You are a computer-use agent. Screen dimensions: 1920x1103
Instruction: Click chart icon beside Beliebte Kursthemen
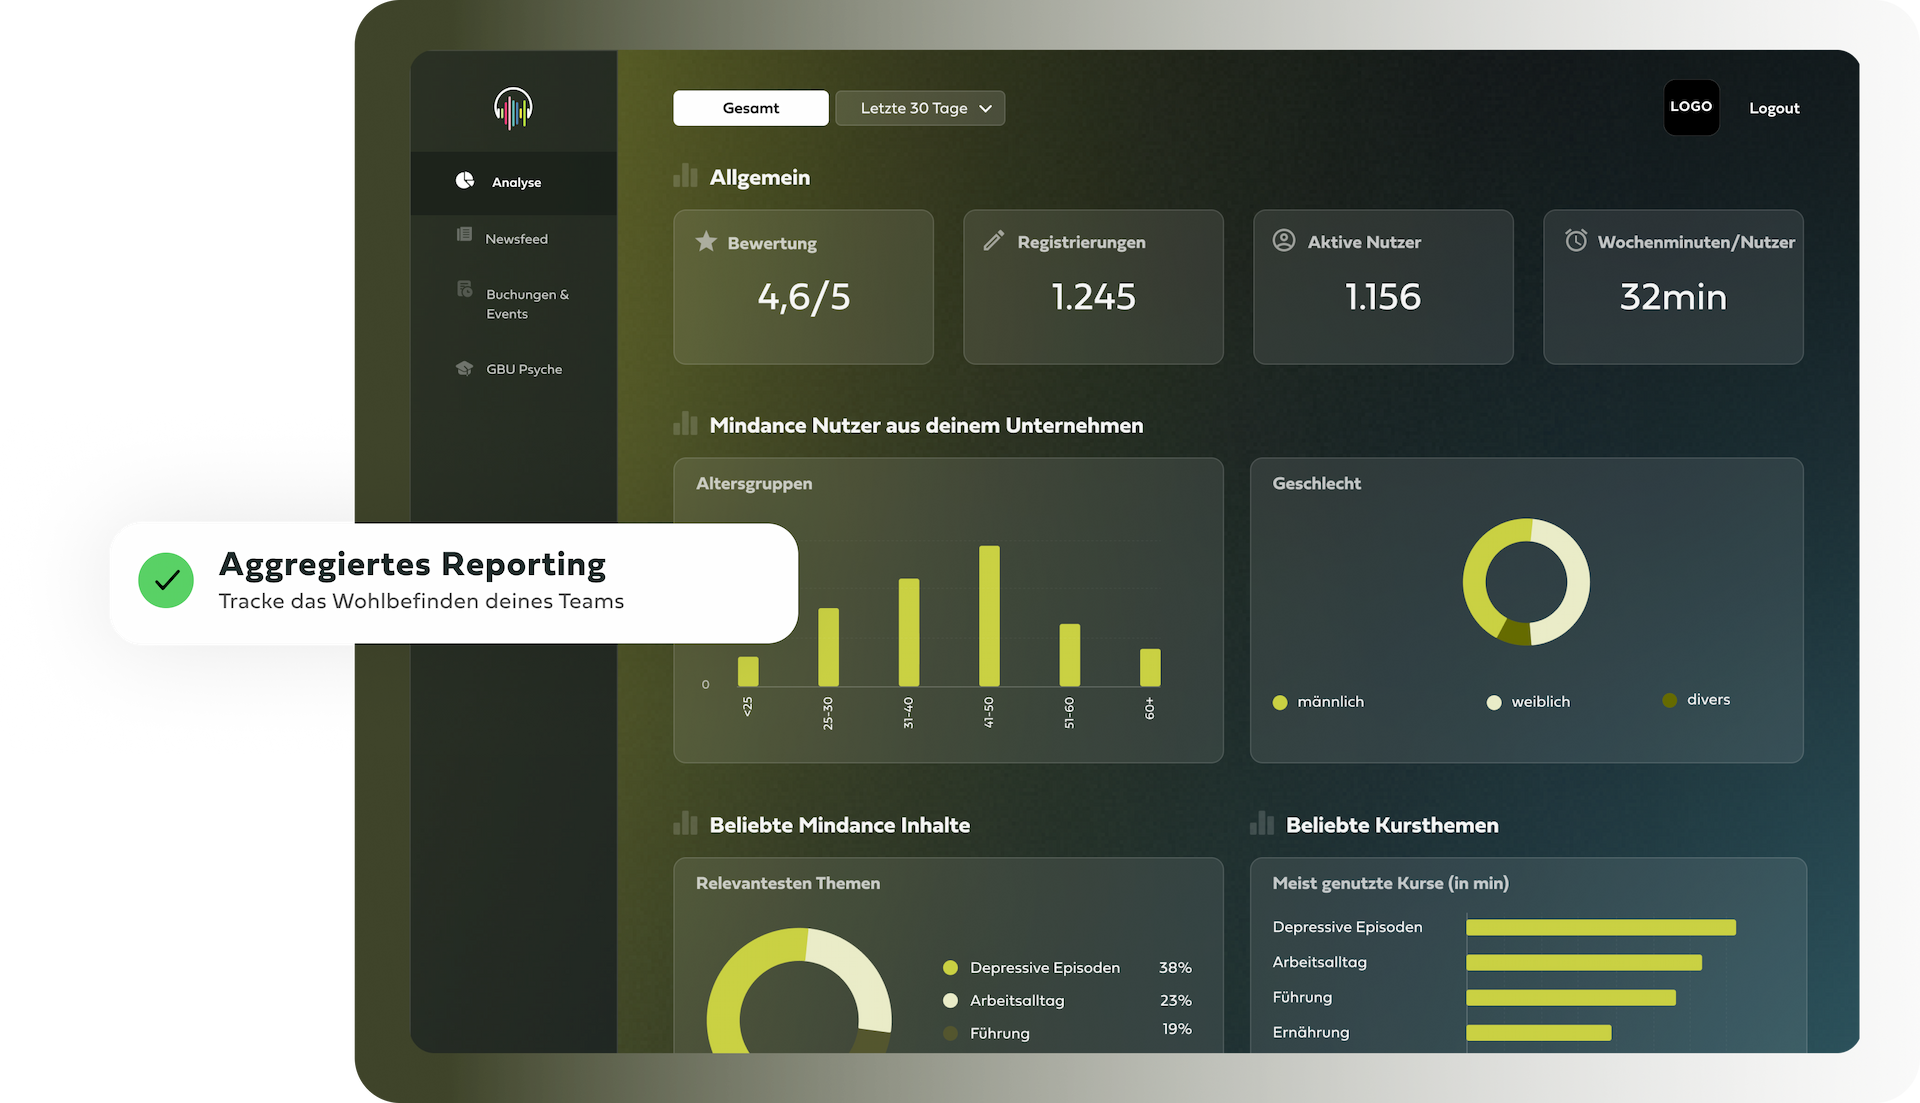click(x=1262, y=823)
